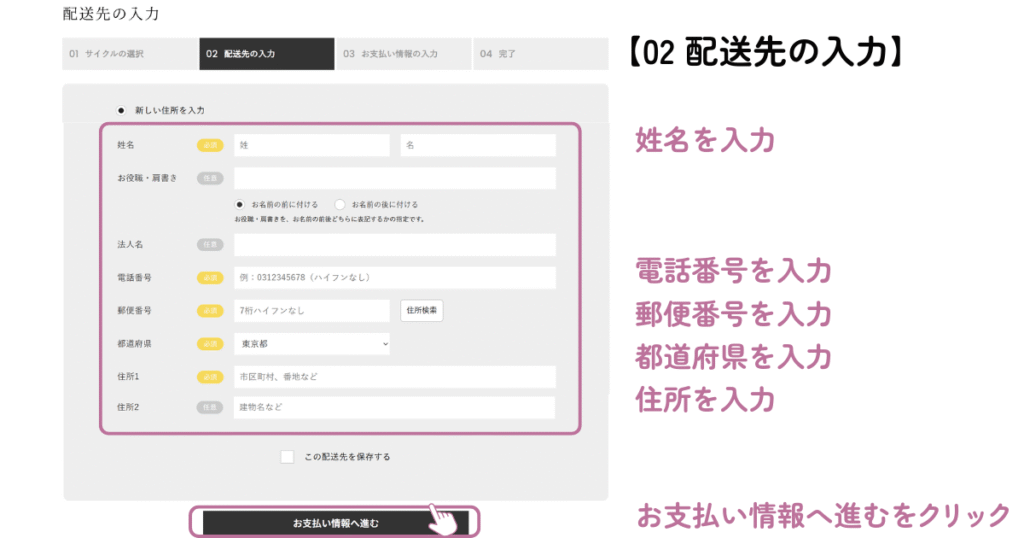Click the 法人名 input field
The height and width of the screenshot is (538, 1024).
point(394,245)
